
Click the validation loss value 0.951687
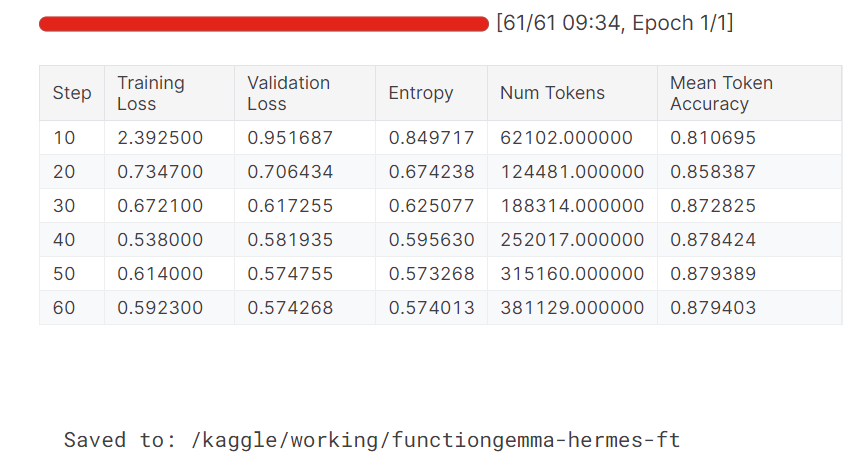coord(290,138)
